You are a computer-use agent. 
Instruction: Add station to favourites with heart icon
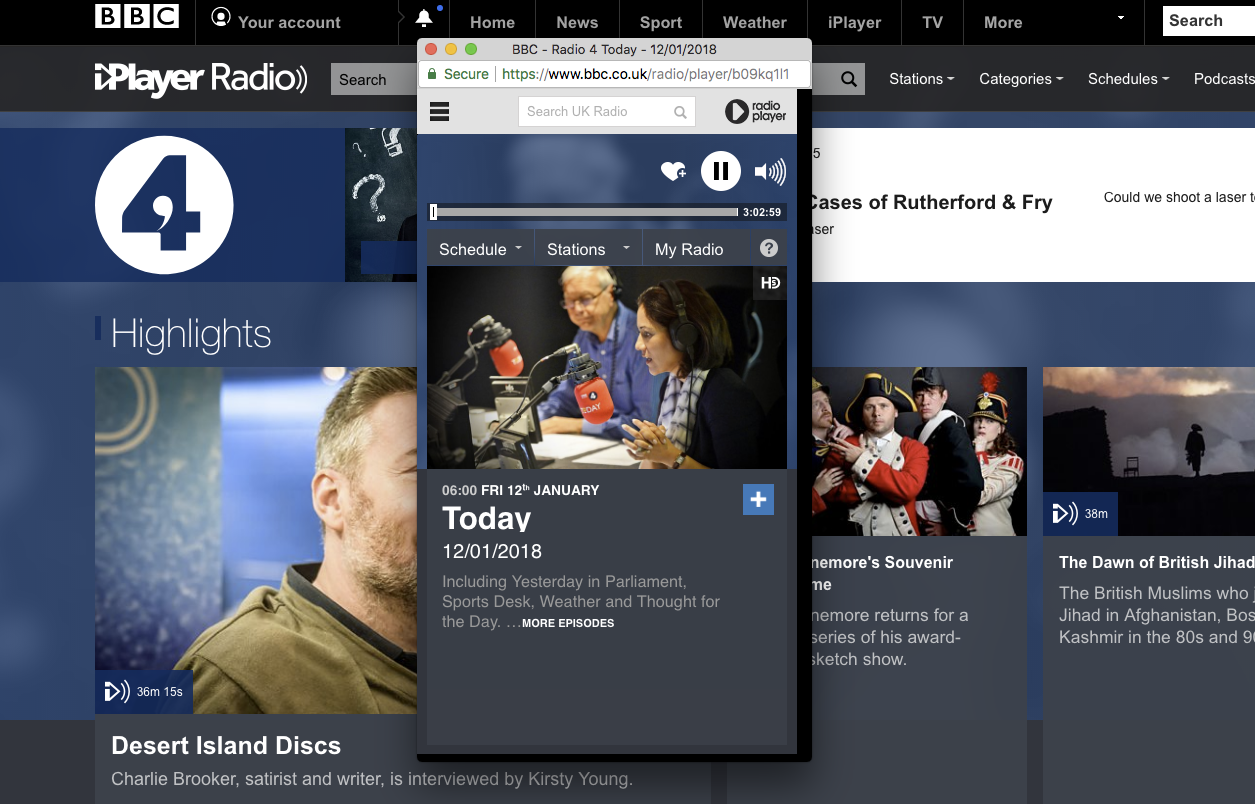pos(674,172)
